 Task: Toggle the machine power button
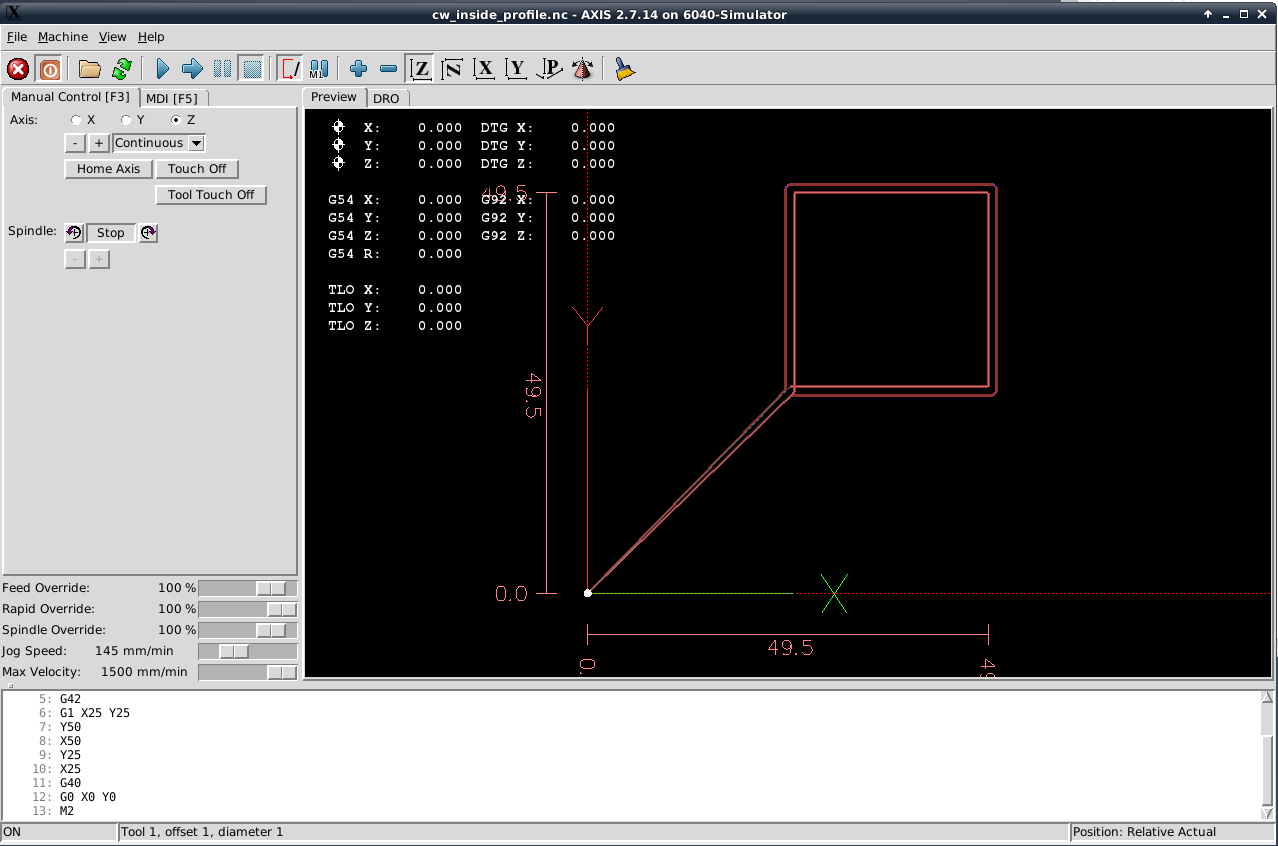(49, 69)
